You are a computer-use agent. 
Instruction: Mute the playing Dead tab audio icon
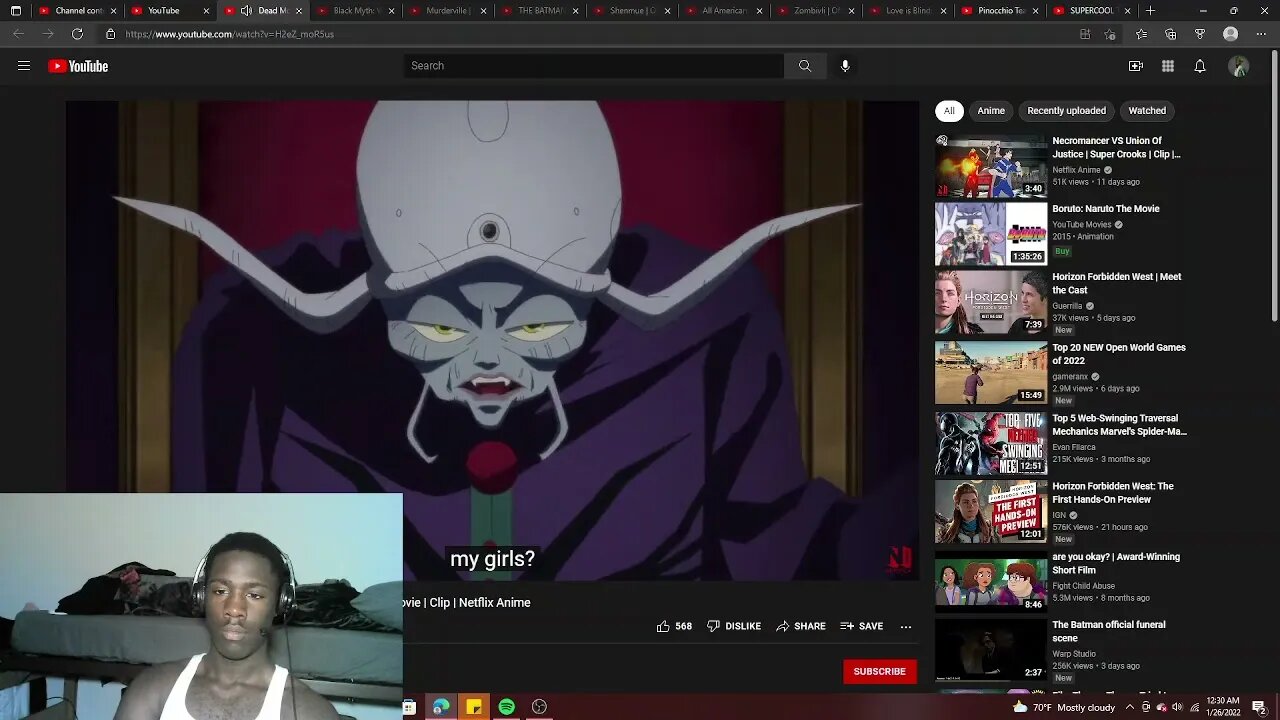tap(246, 11)
